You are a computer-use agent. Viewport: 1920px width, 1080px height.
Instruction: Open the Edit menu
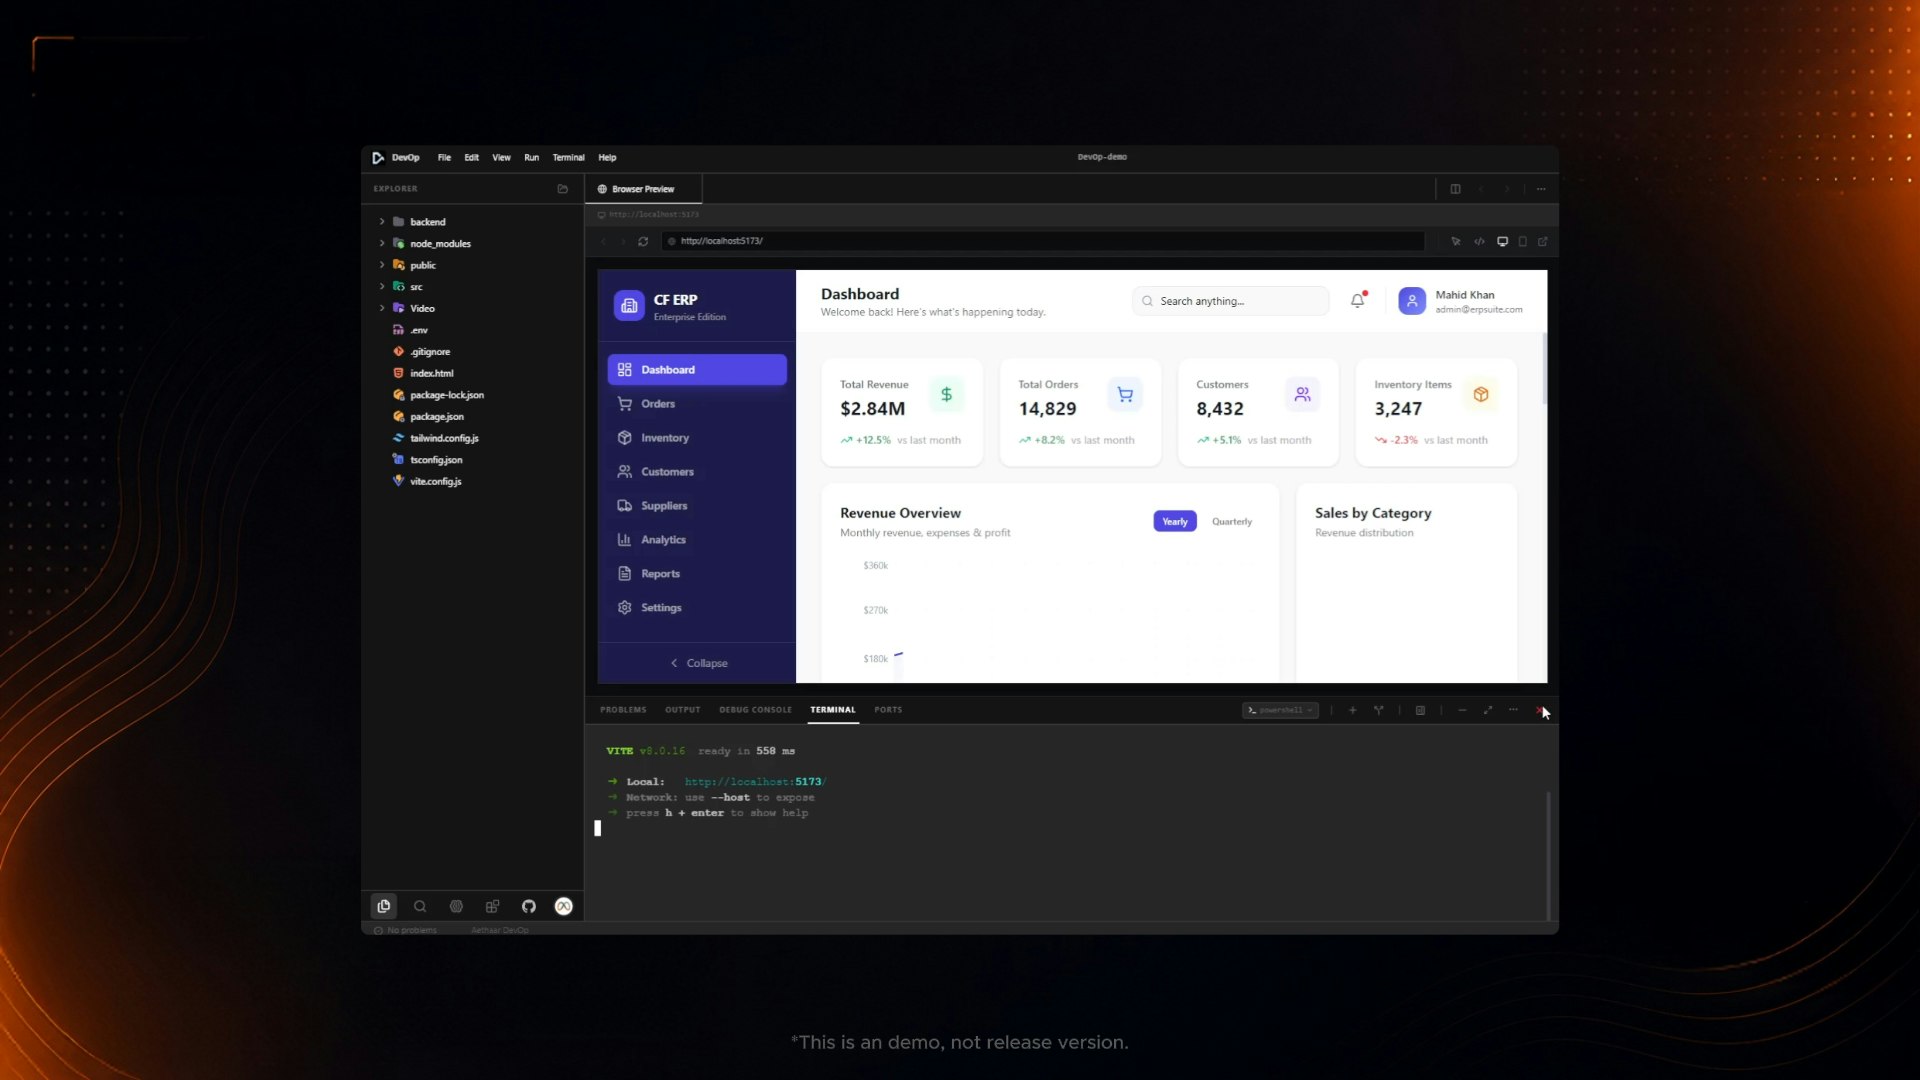click(x=471, y=157)
